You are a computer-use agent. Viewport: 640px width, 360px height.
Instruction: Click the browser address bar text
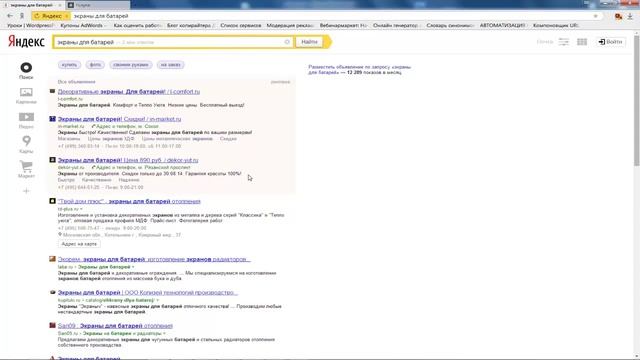(101, 16)
